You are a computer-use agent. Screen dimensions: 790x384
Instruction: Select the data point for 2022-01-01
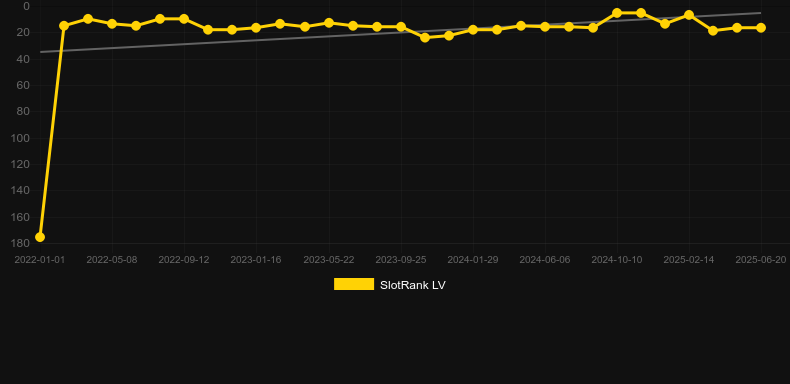40,237
